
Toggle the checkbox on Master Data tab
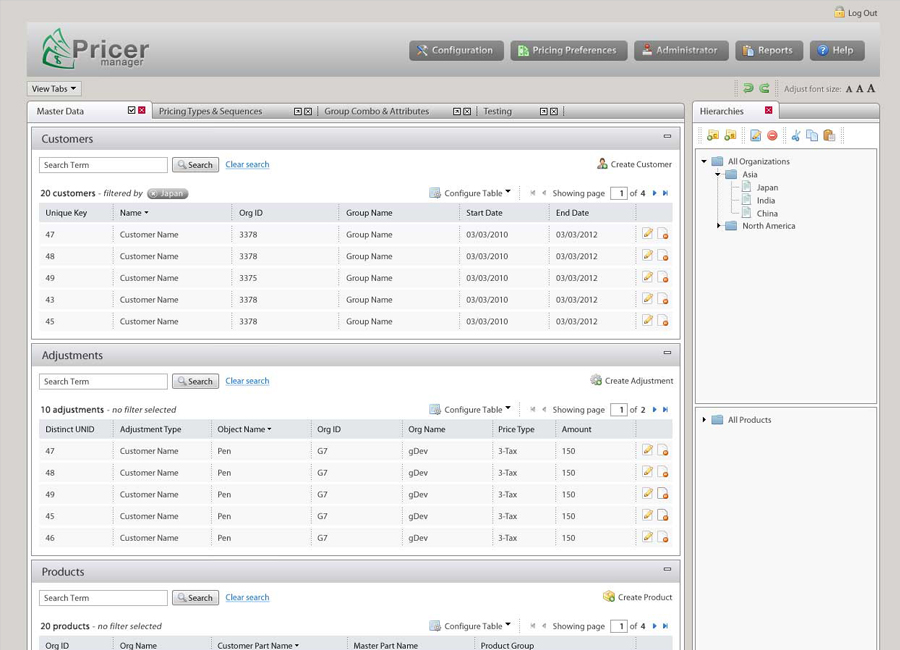[x=132, y=111]
